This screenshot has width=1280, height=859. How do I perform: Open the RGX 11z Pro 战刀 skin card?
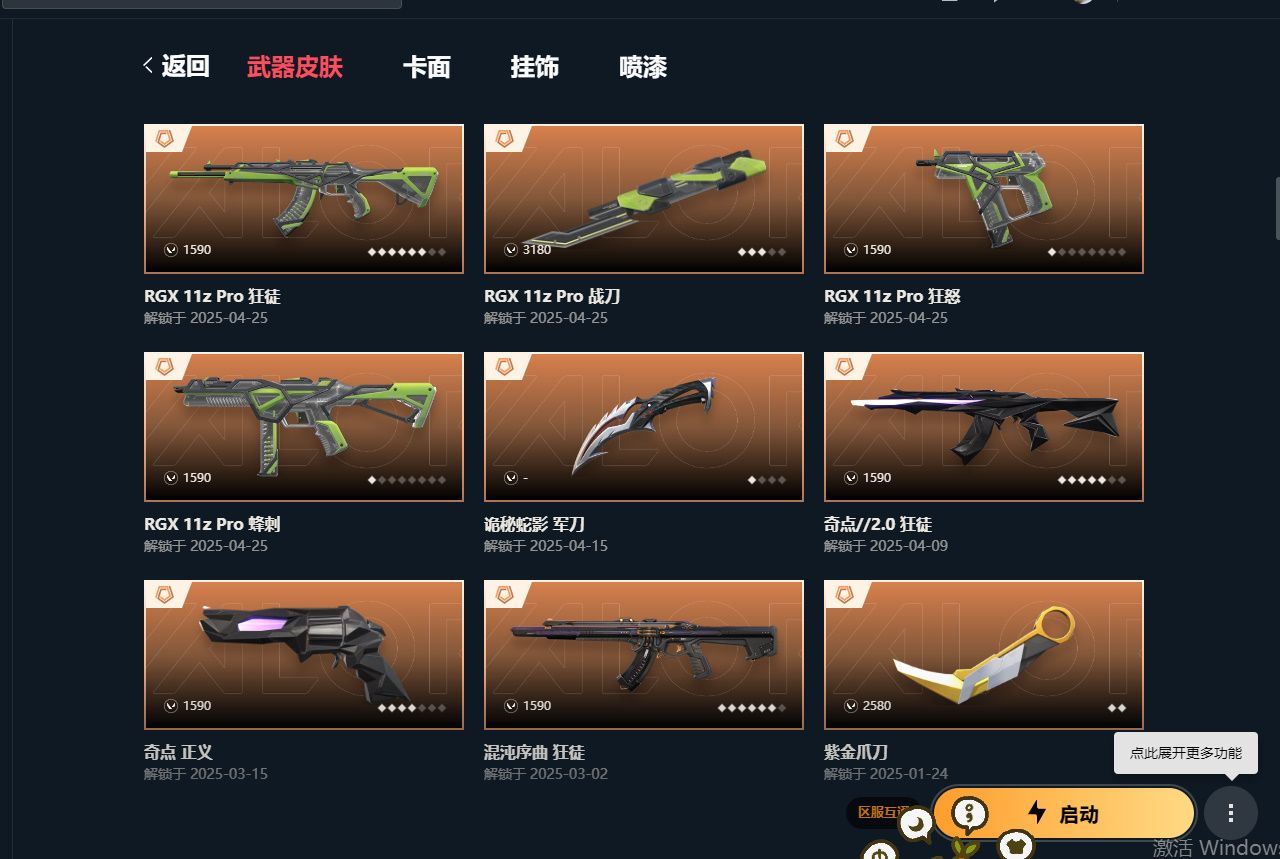644,199
